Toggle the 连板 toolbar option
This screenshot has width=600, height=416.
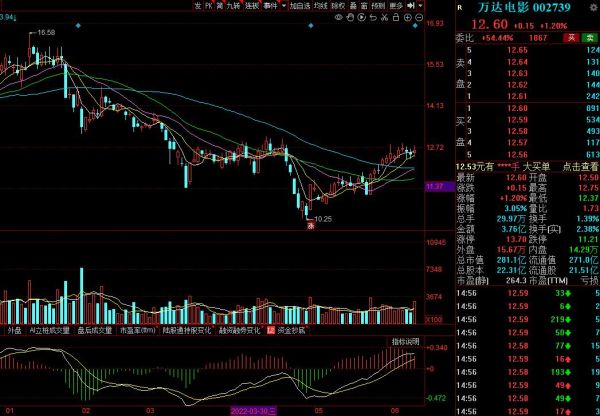tap(251, 5)
